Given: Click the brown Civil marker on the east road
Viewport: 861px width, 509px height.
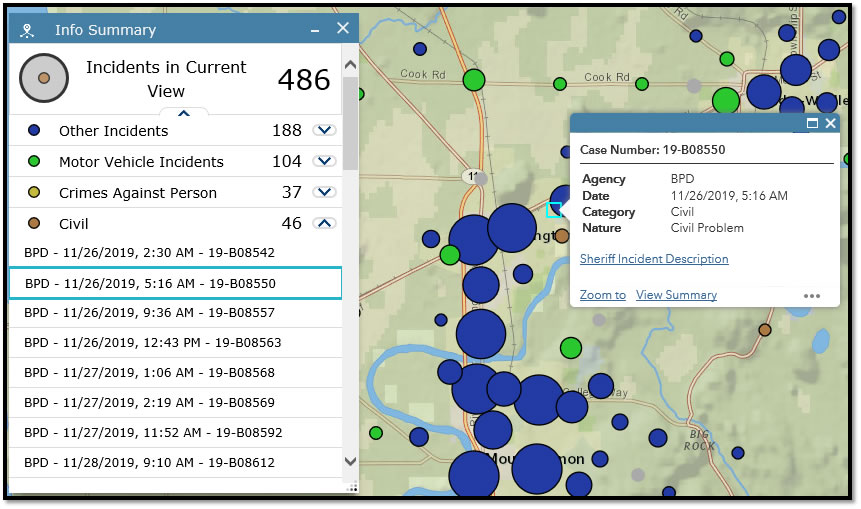Looking at the screenshot, I should pos(765,330).
